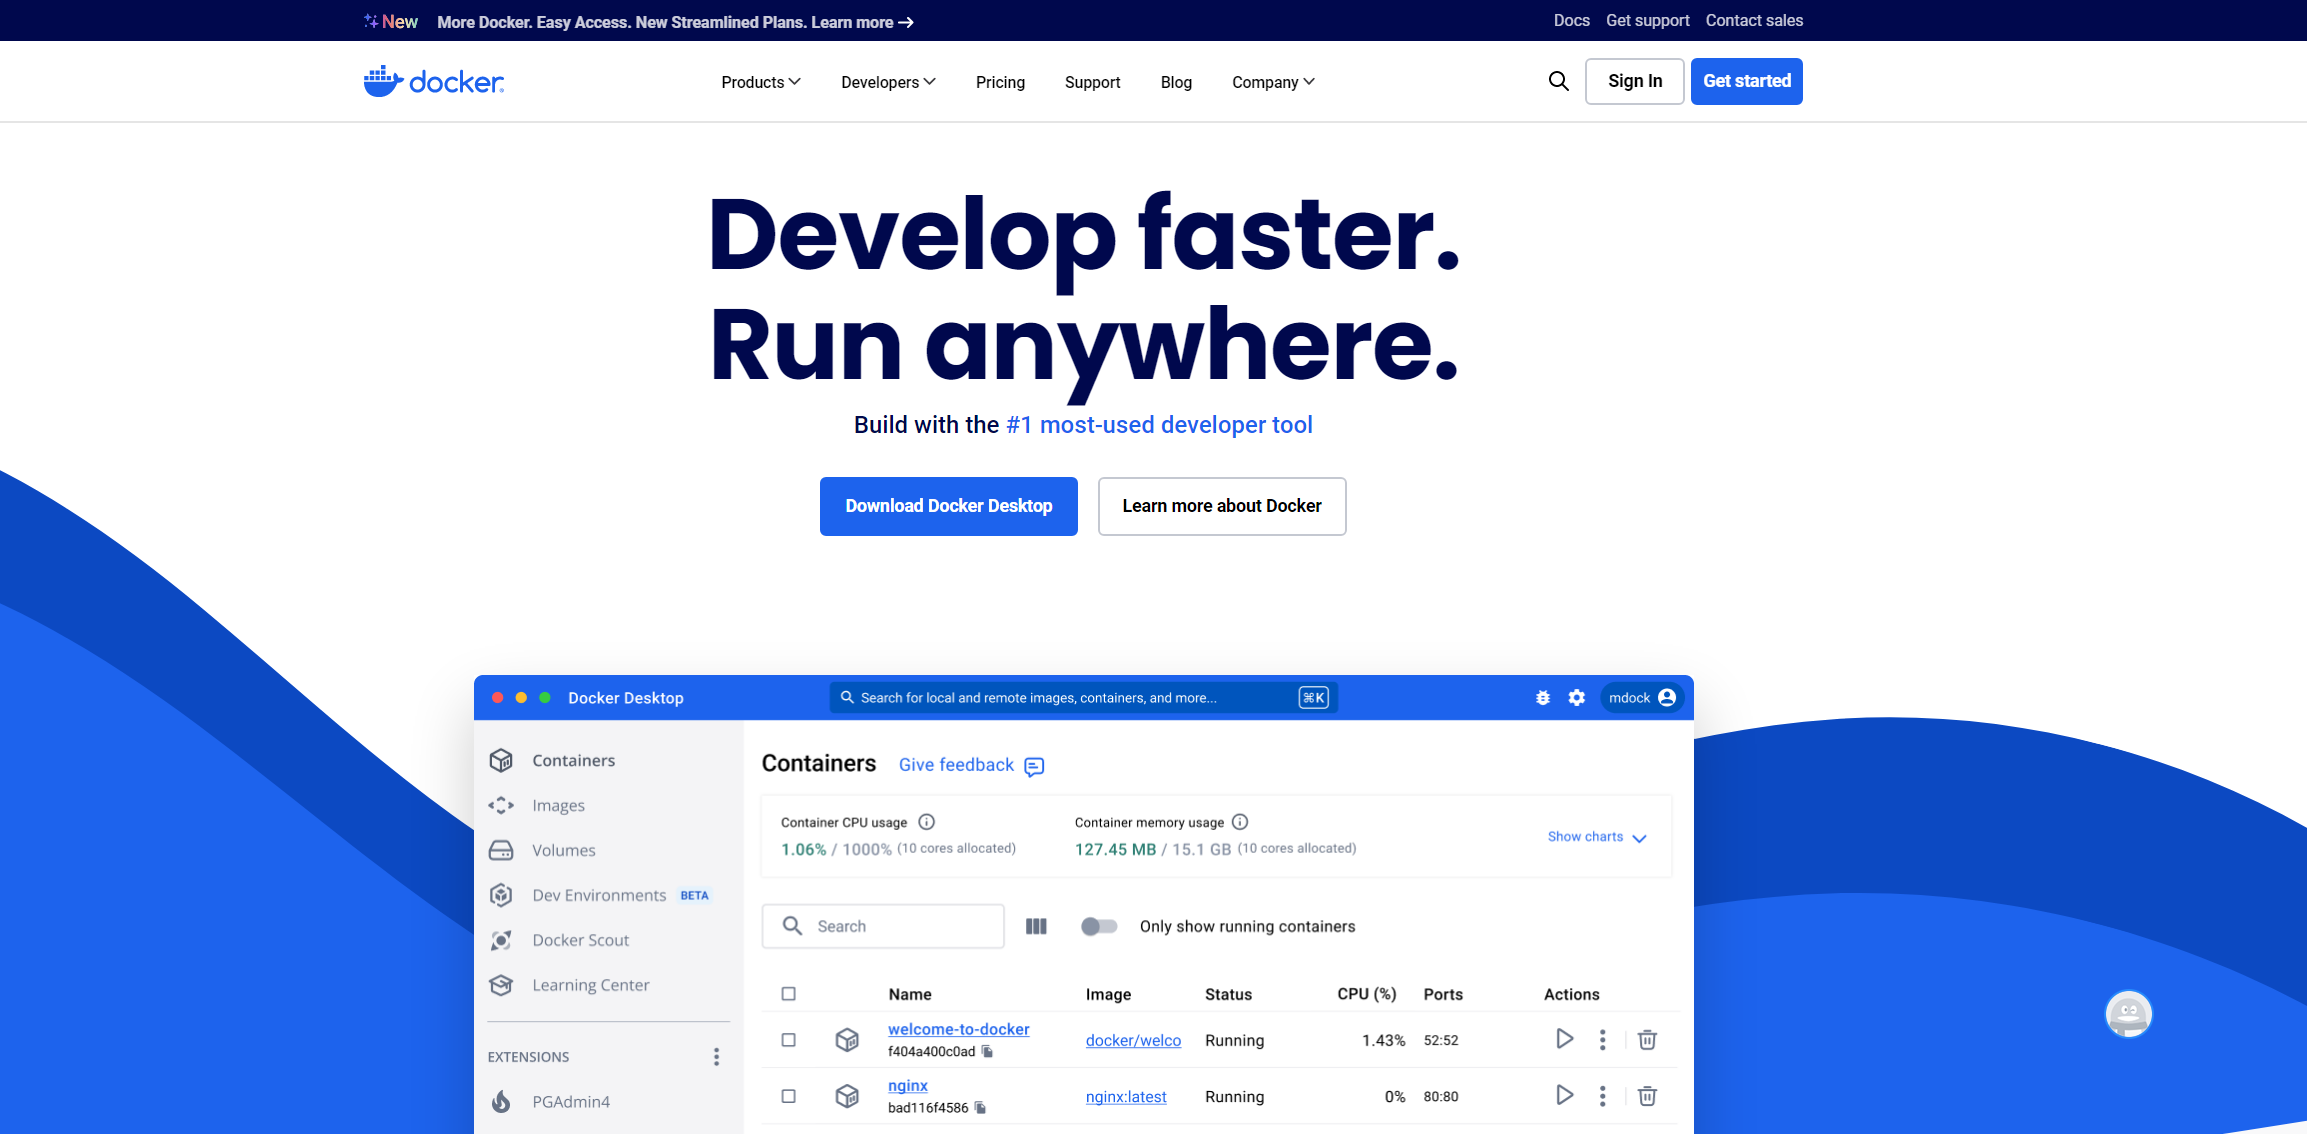
Task: Delete the welcome-to-docker container
Action: click(x=1647, y=1040)
